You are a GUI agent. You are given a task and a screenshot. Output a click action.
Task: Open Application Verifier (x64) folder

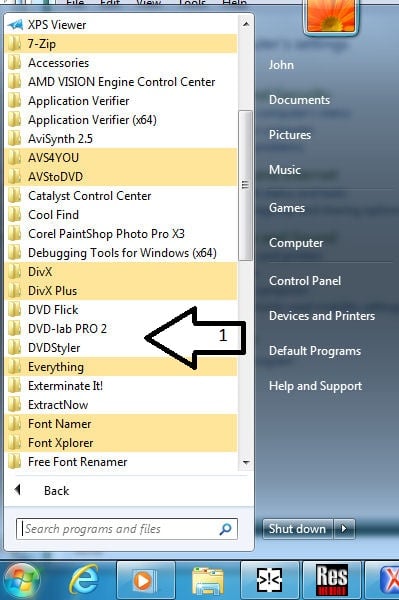(122, 120)
